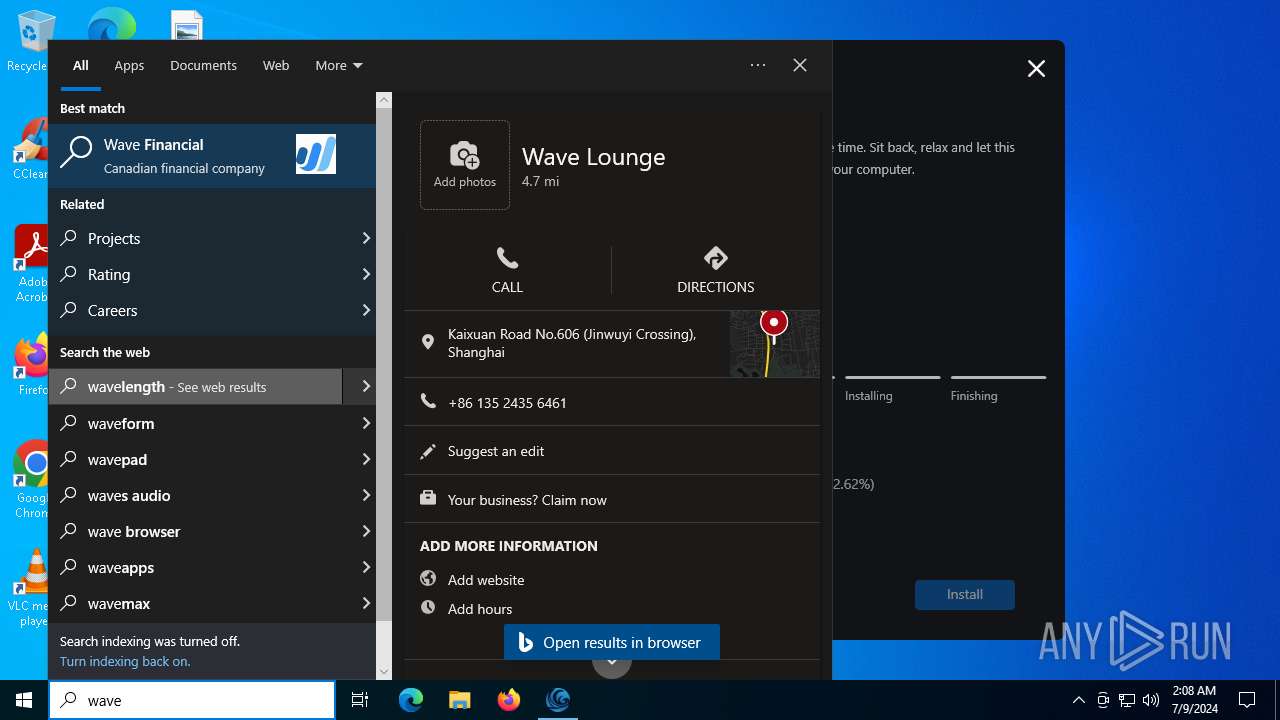Select the Wave Financial best match result
1280x720 pixels.
click(x=212, y=155)
